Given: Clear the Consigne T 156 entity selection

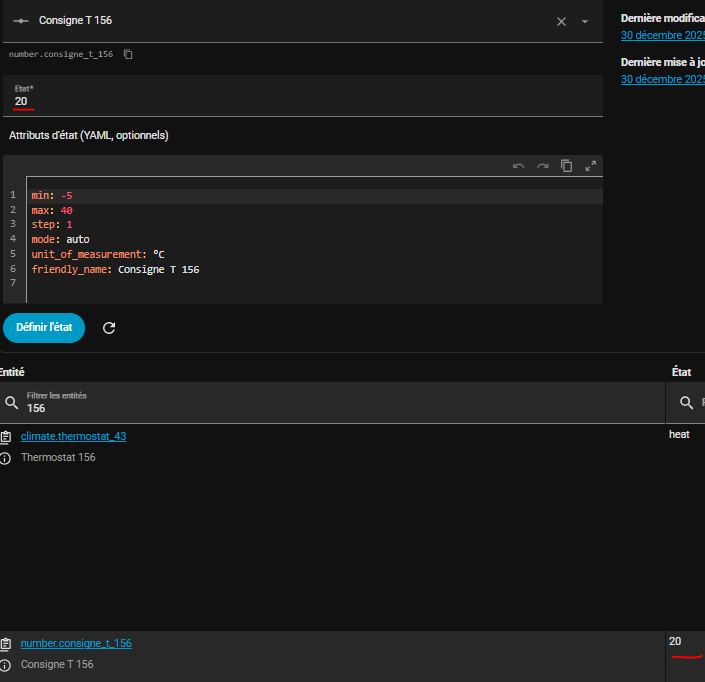Looking at the screenshot, I should 561,21.
